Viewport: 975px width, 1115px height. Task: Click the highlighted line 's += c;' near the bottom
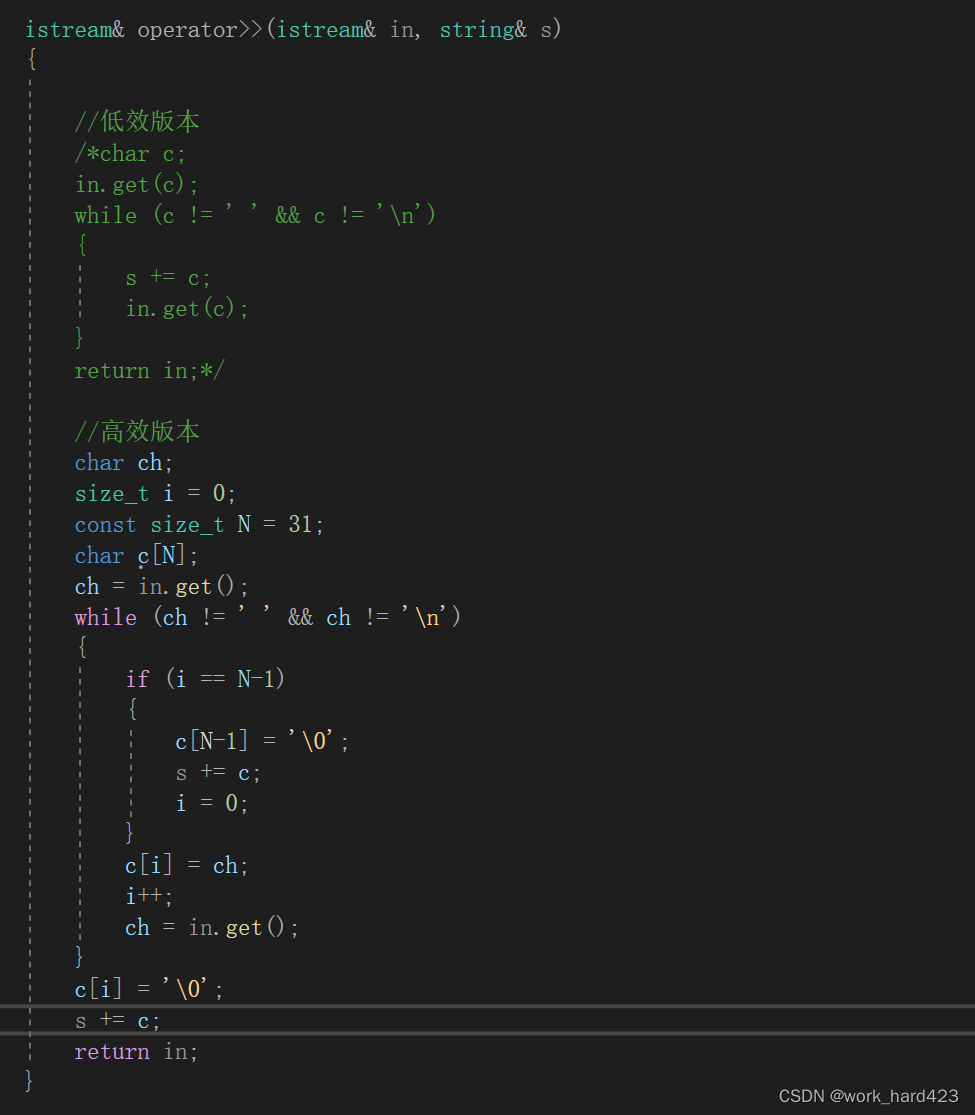[118, 1020]
